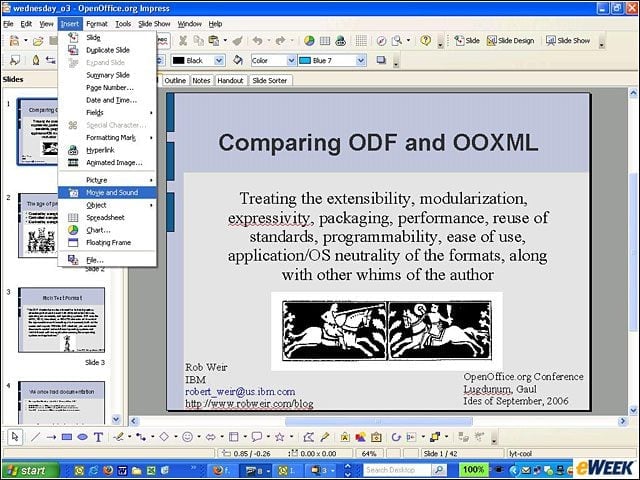Choose the smiley Symbol Shapes tool
This screenshot has height=480, width=640.
coord(187,437)
